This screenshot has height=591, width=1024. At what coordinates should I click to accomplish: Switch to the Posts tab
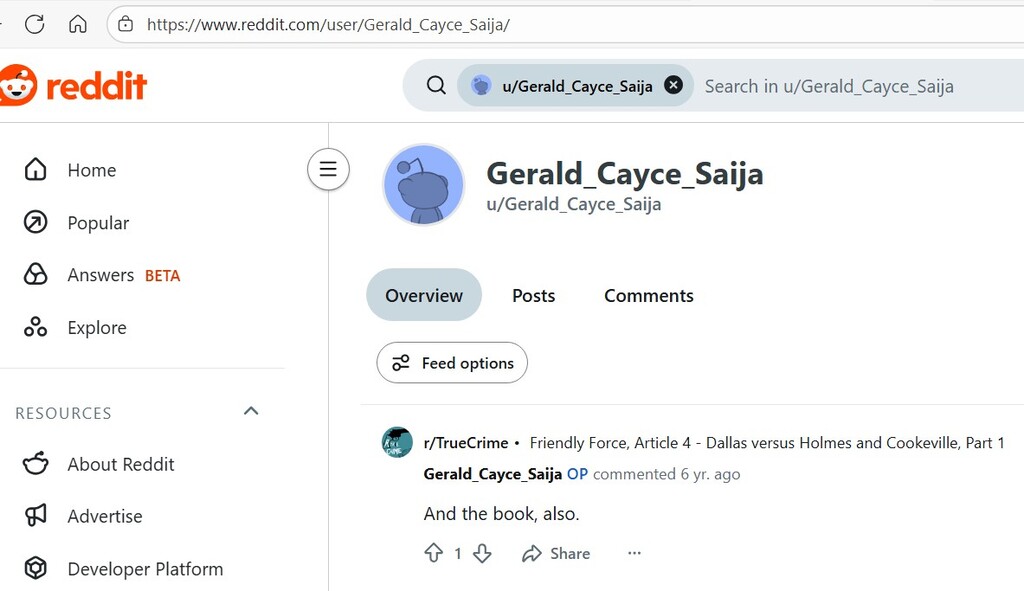pyautogui.click(x=533, y=296)
